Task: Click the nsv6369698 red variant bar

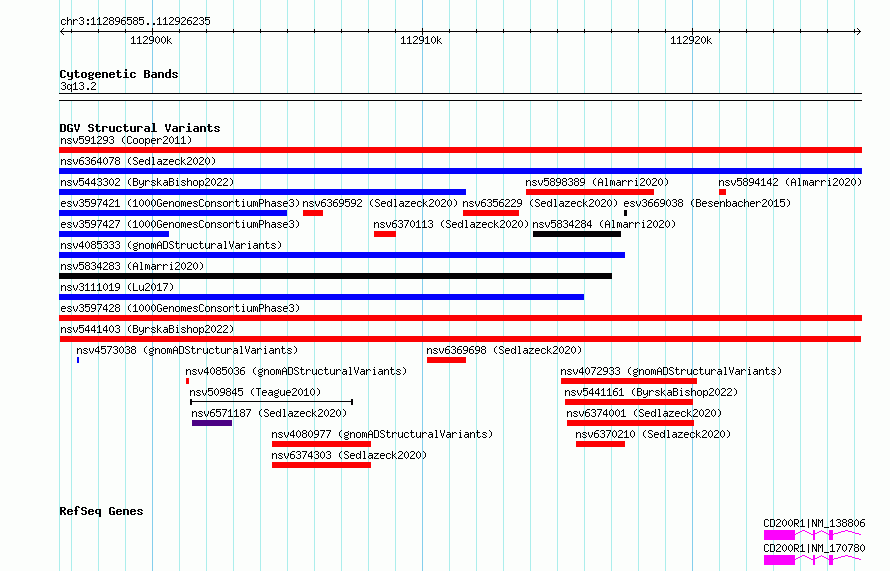Action: pyautogui.click(x=446, y=360)
